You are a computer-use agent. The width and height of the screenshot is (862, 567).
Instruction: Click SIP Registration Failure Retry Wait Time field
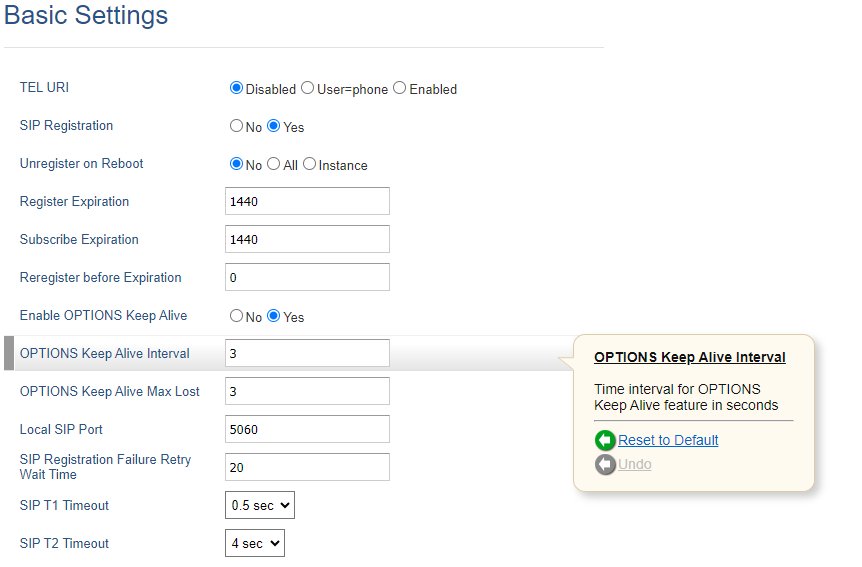307,467
